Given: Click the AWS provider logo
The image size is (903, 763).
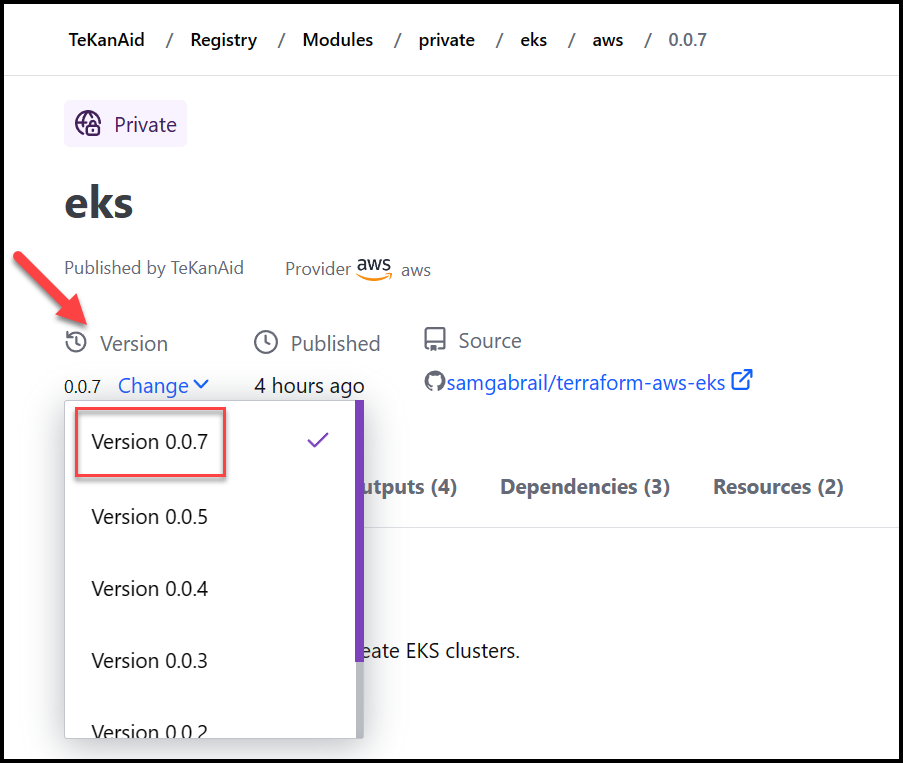Looking at the screenshot, I should click(372, 267).
